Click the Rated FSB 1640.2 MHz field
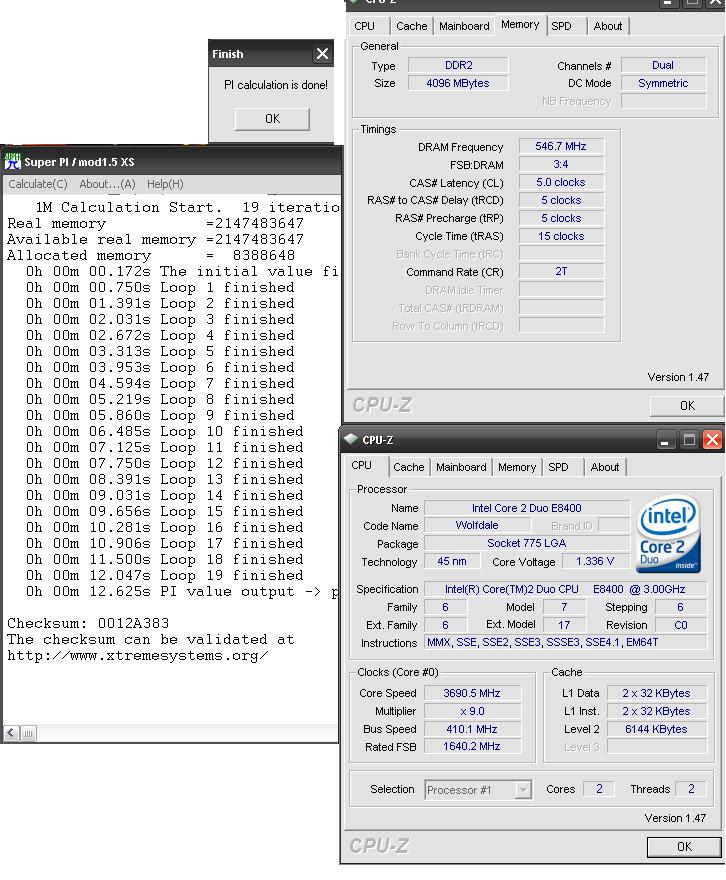The width and height of the screenshot is (726, 880). pos(472,746)
